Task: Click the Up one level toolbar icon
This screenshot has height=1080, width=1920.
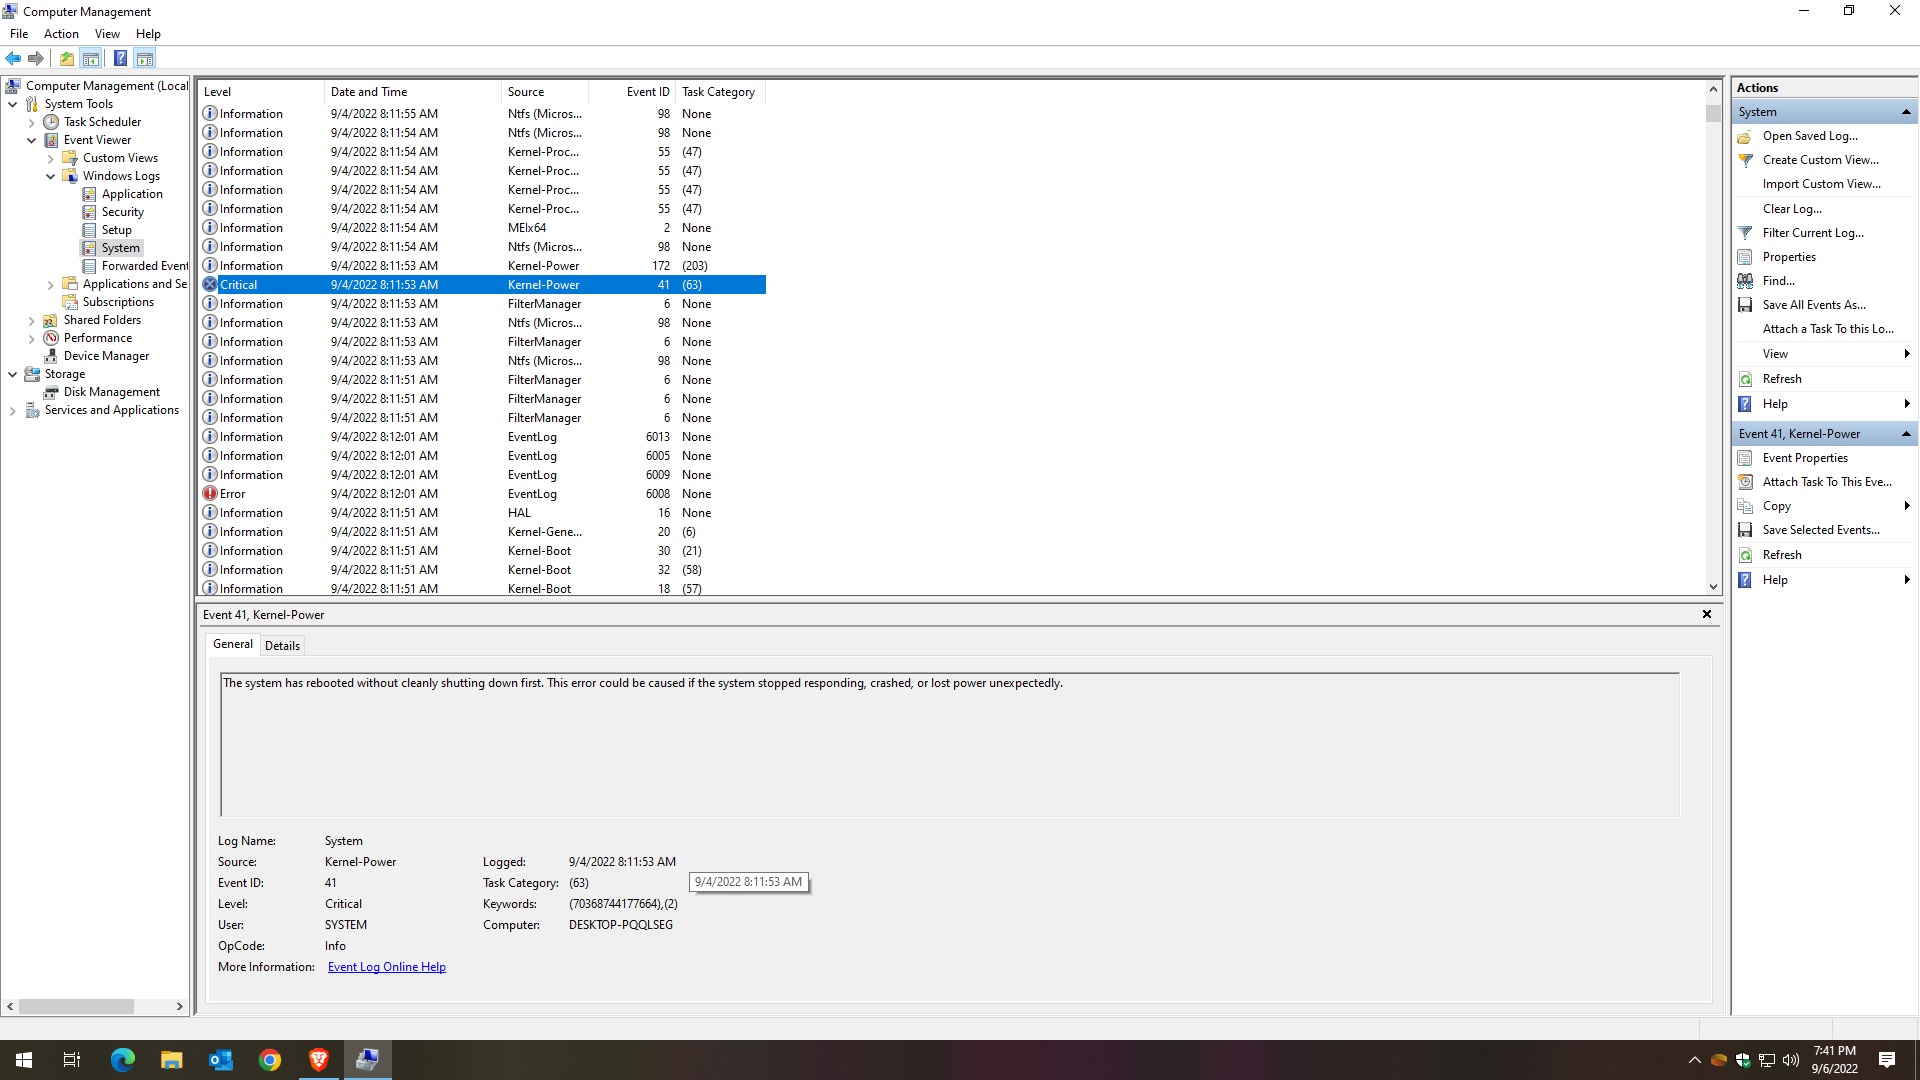Action: click(x=66, y=58)
